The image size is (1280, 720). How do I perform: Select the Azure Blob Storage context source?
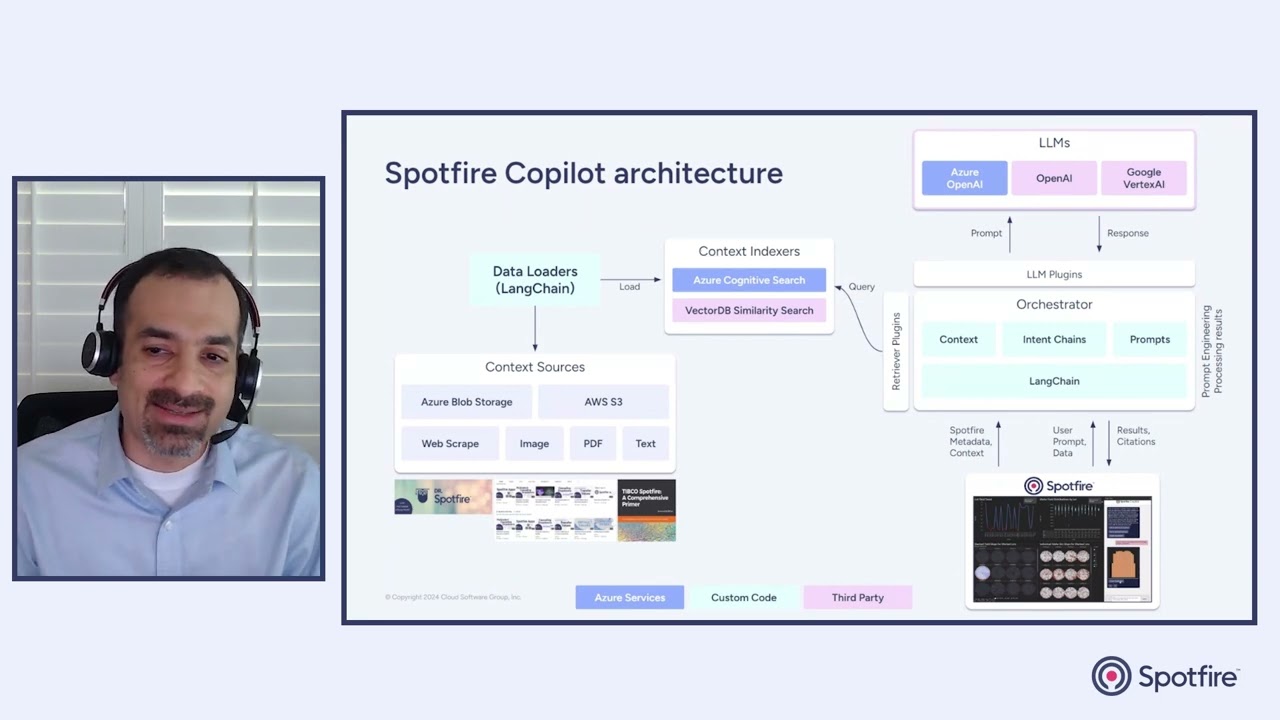pyautogui.click(x=466, y=401)
